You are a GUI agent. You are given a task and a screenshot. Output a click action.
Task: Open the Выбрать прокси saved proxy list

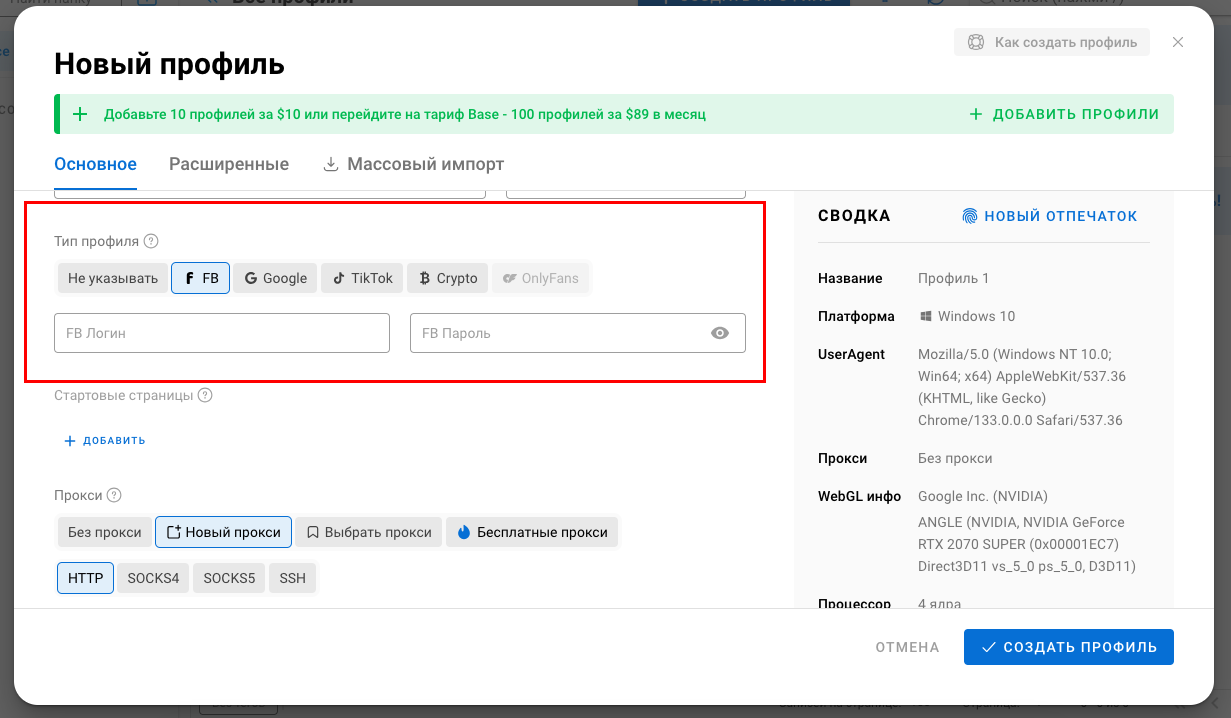tap(369, 532)
